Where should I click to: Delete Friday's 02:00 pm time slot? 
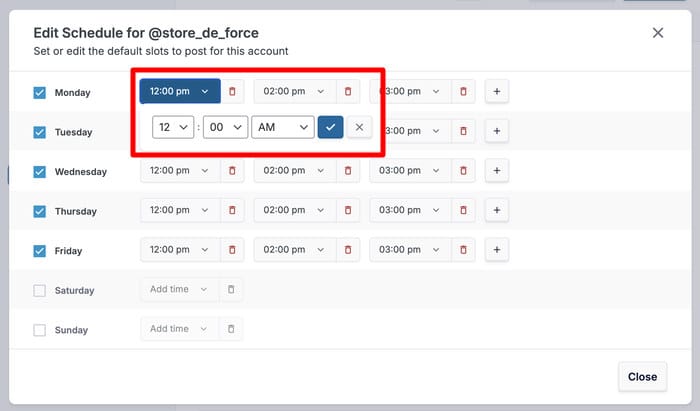tap(347, 250)
